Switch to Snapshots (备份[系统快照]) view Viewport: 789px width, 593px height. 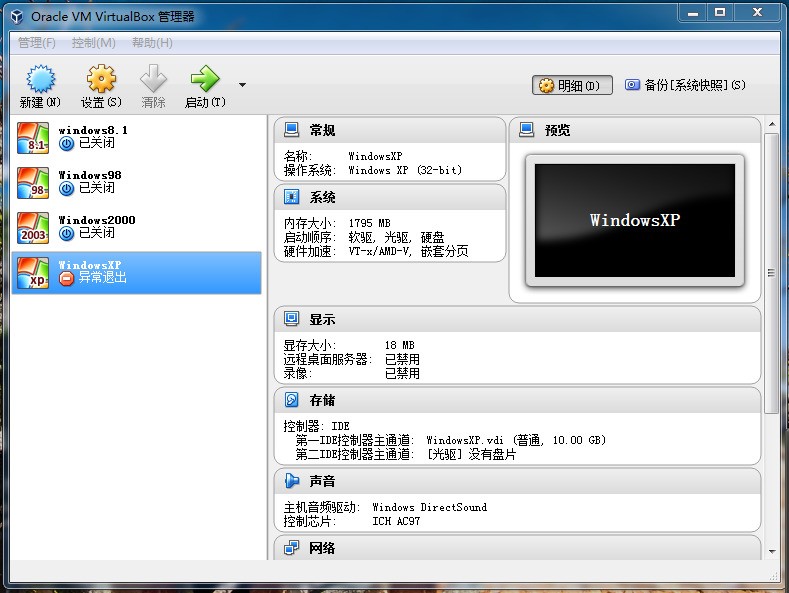click(x=685, y=86)
